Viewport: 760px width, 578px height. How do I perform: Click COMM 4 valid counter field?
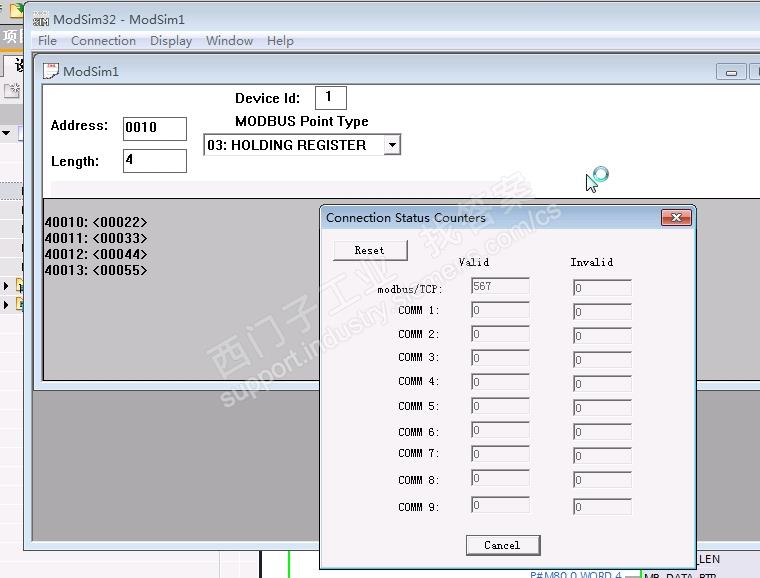pyautogui.click(x=500, y=382)
